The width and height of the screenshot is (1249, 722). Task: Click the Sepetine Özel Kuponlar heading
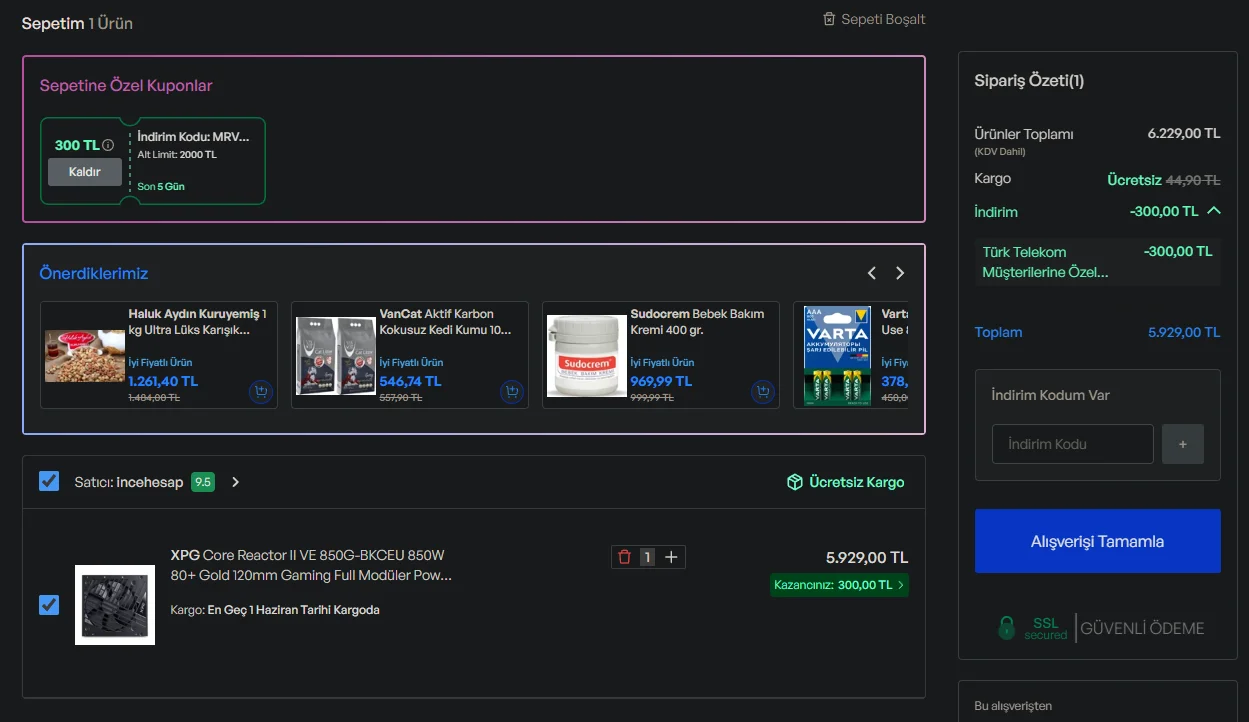pyautogui.click(x=126, y=86)
